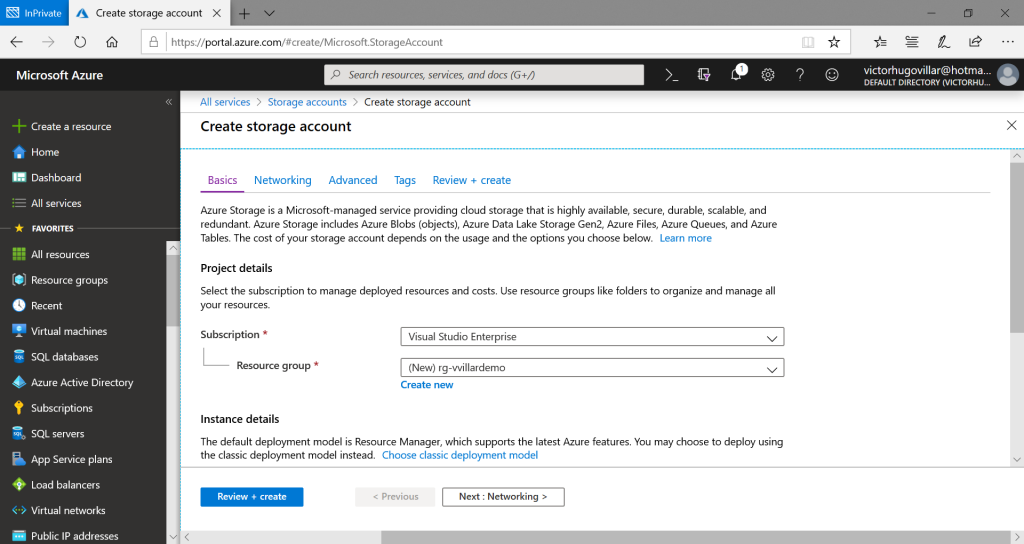
Task: Share this page icon
Action: pos(975,42)
